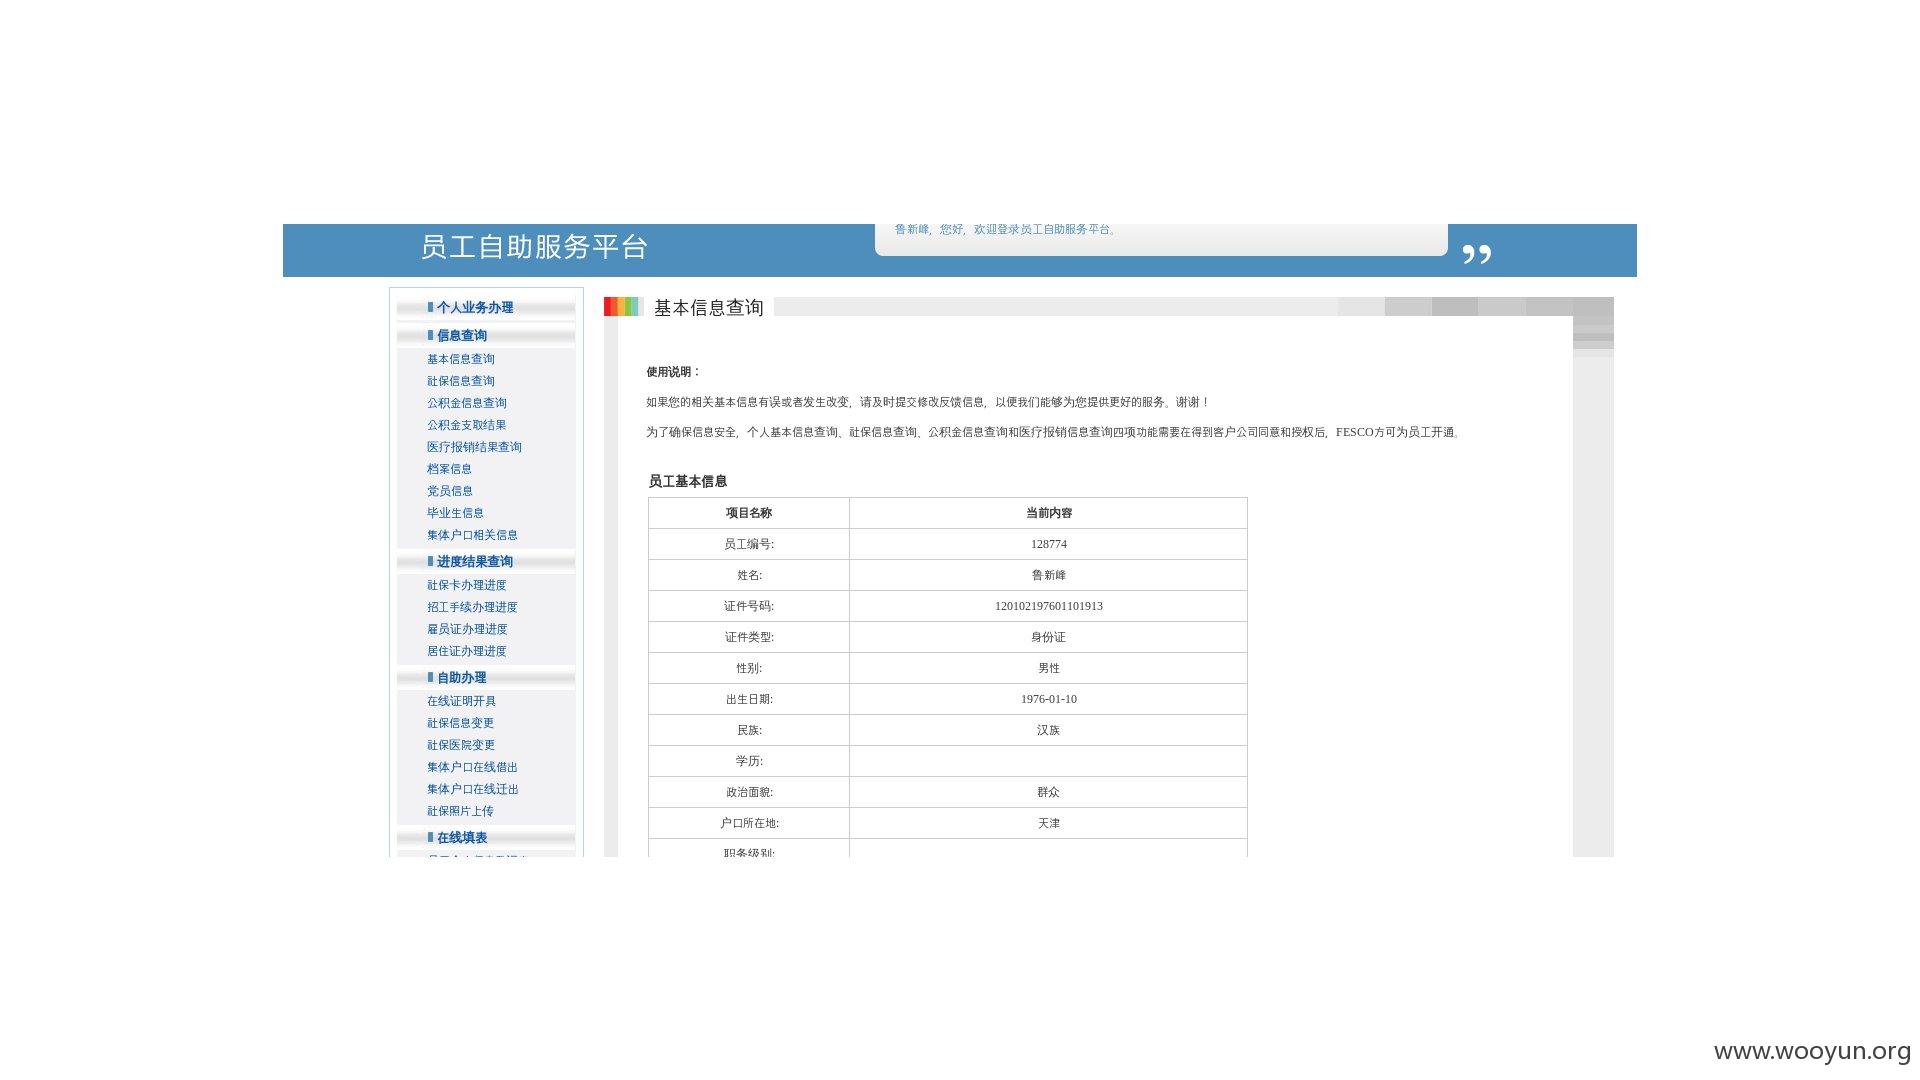Click the 基本信息查询 page heading
This screenshot has height=1080, width=1920.
(709, 308)
